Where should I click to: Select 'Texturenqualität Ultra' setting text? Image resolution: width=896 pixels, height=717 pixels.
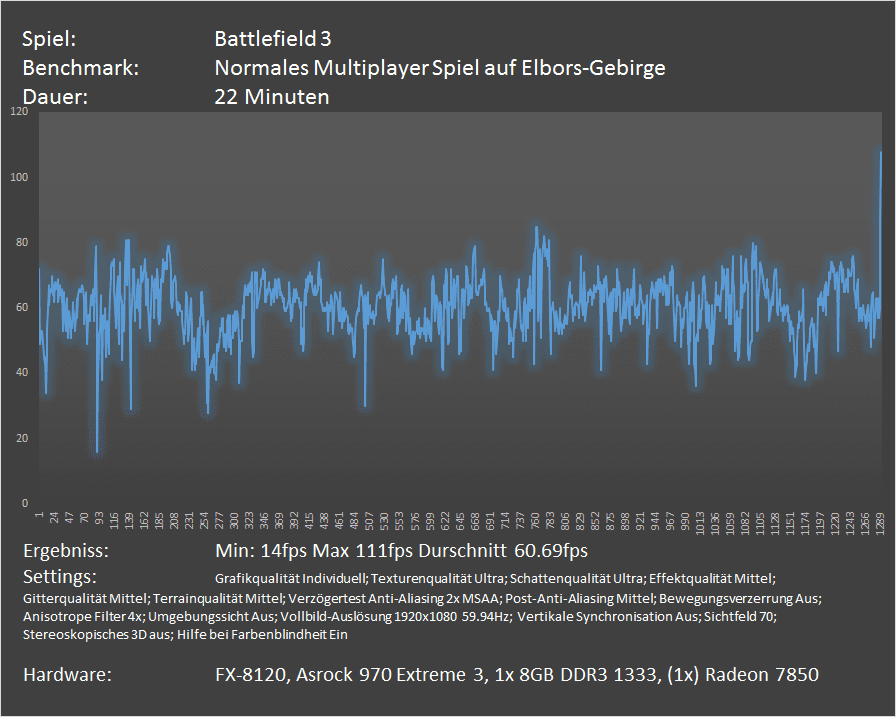[x=437, y=579]
